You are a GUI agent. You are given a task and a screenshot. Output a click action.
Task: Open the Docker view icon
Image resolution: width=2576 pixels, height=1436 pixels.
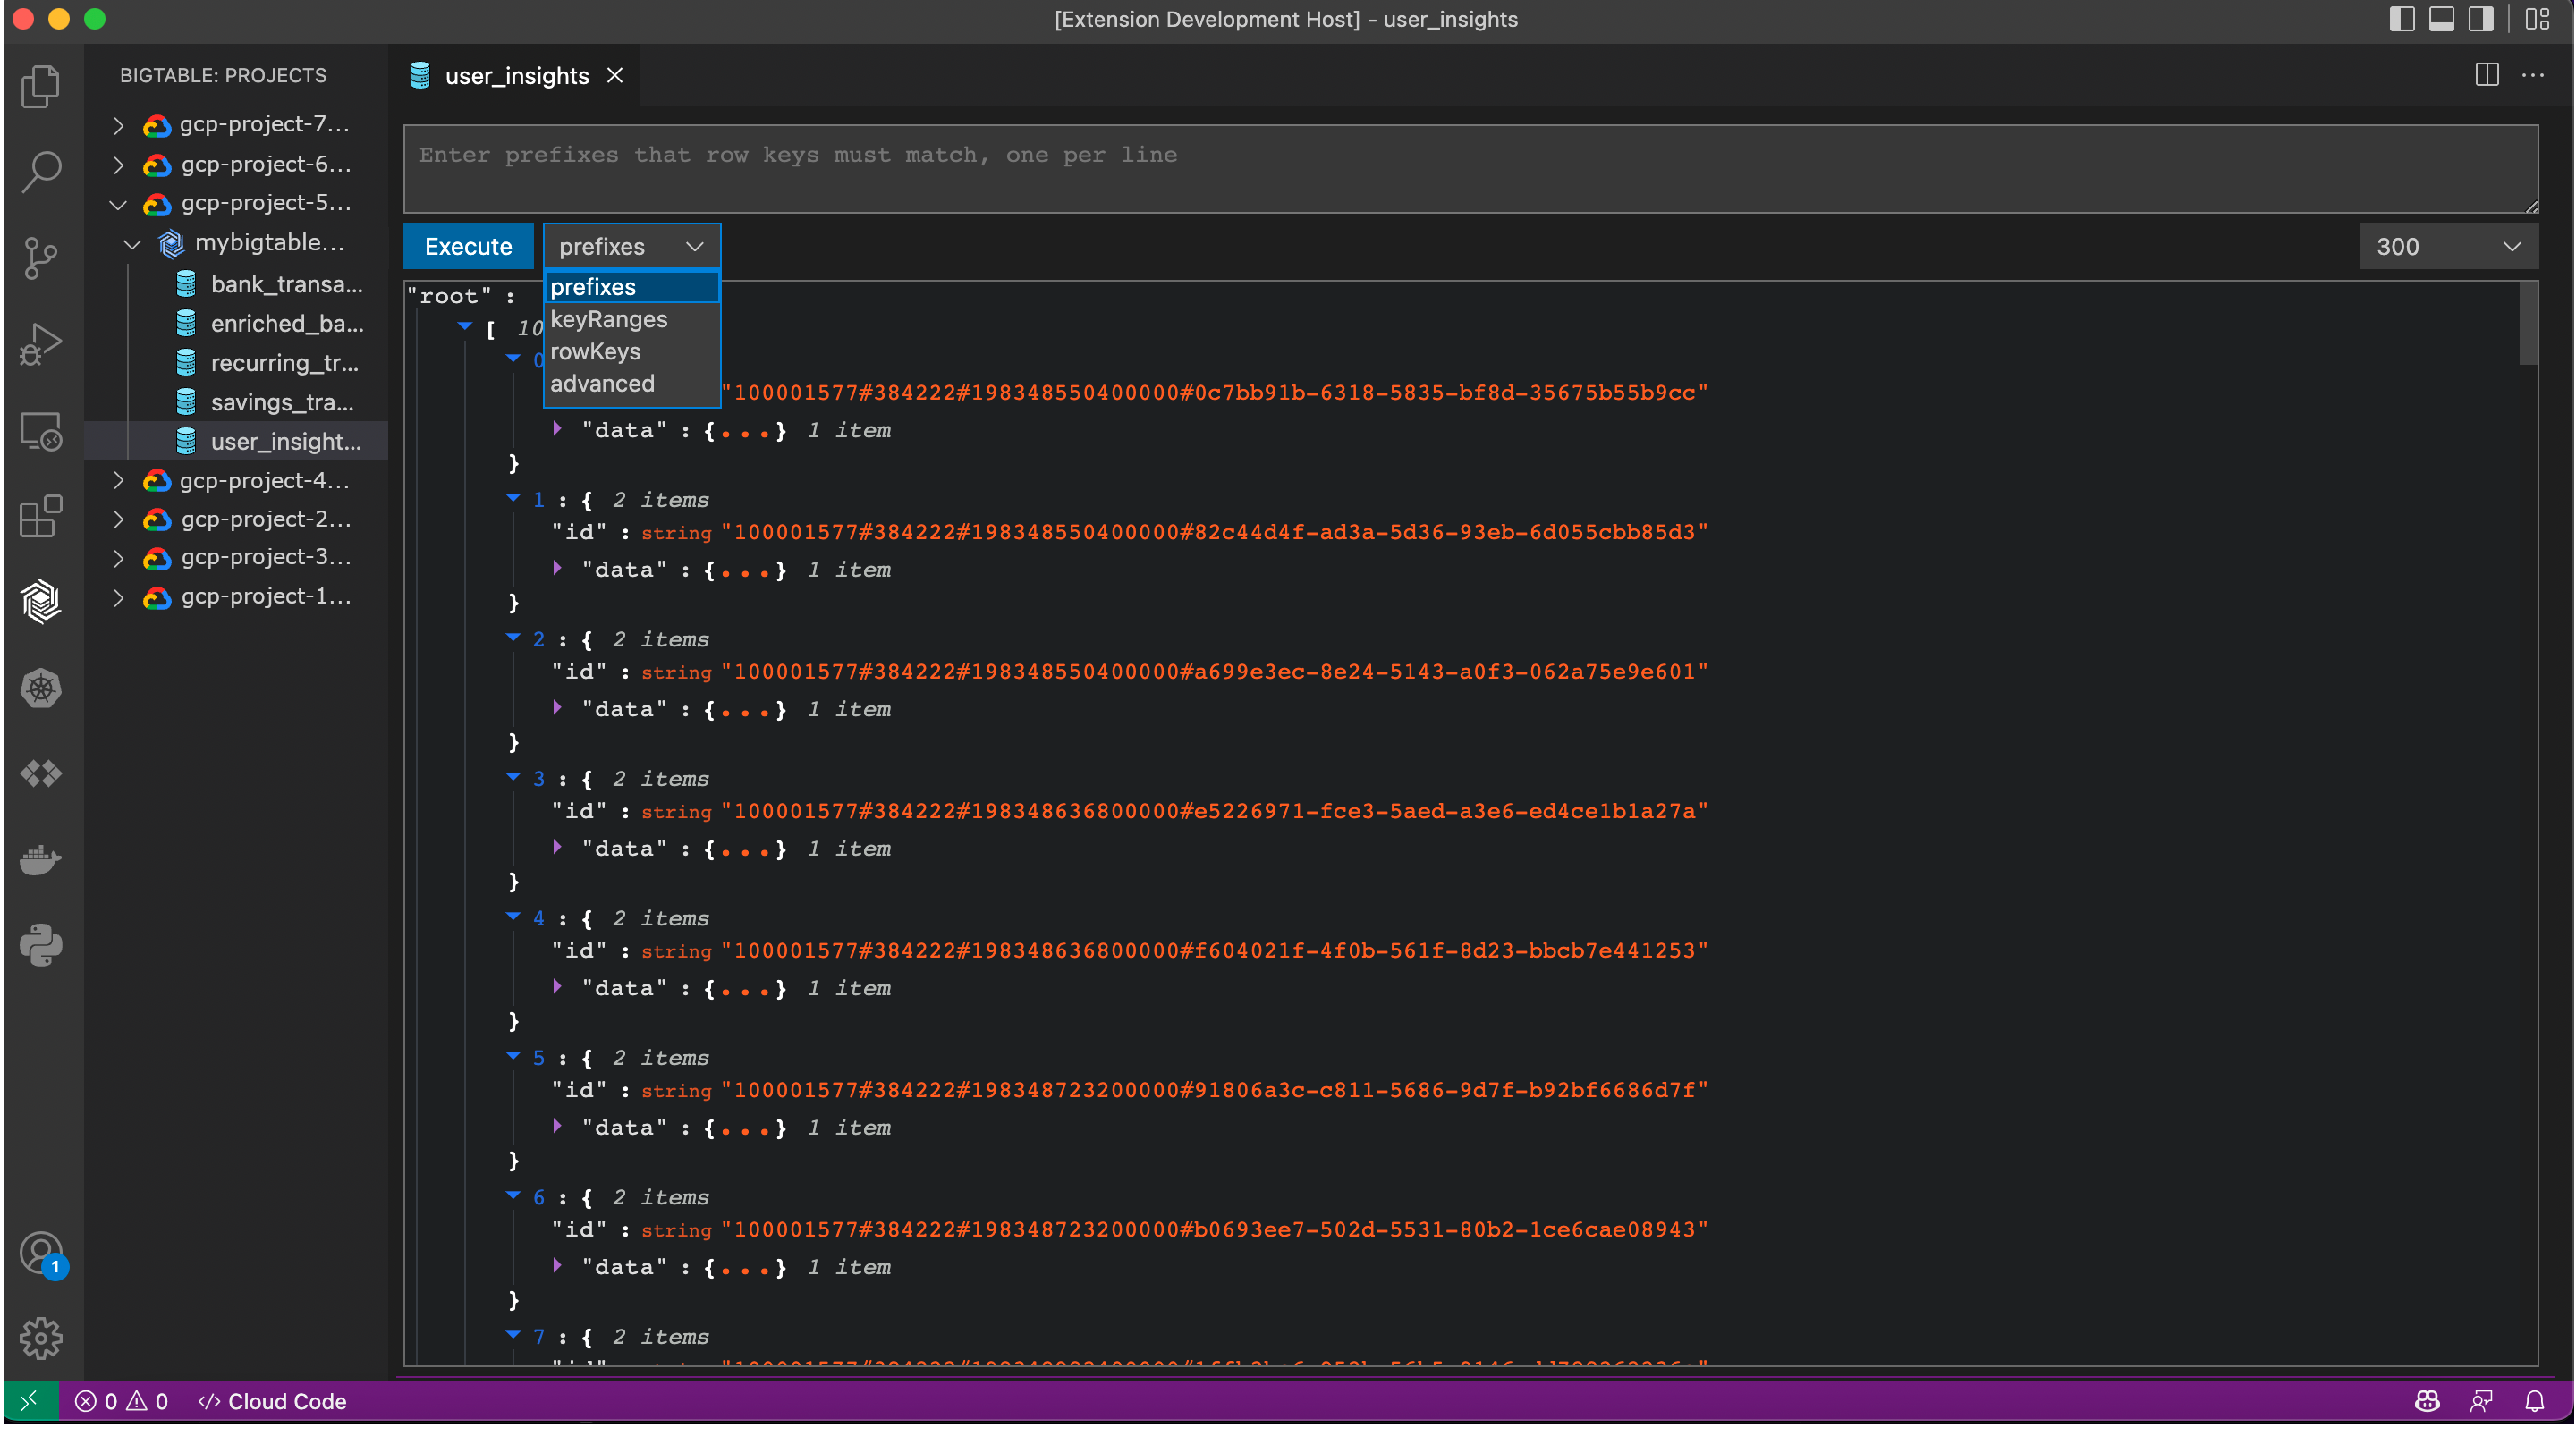(41, 859)
